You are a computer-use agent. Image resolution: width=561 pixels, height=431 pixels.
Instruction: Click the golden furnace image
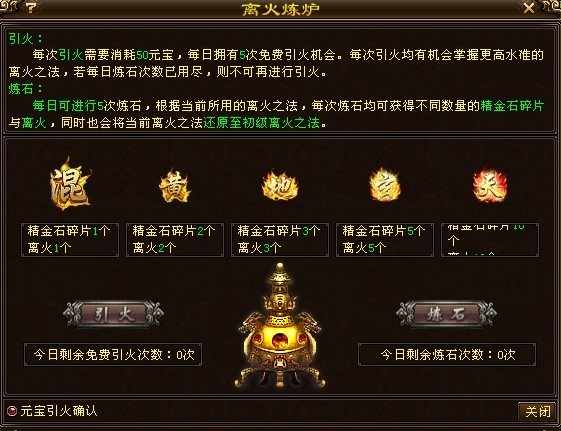coord(280,327)
